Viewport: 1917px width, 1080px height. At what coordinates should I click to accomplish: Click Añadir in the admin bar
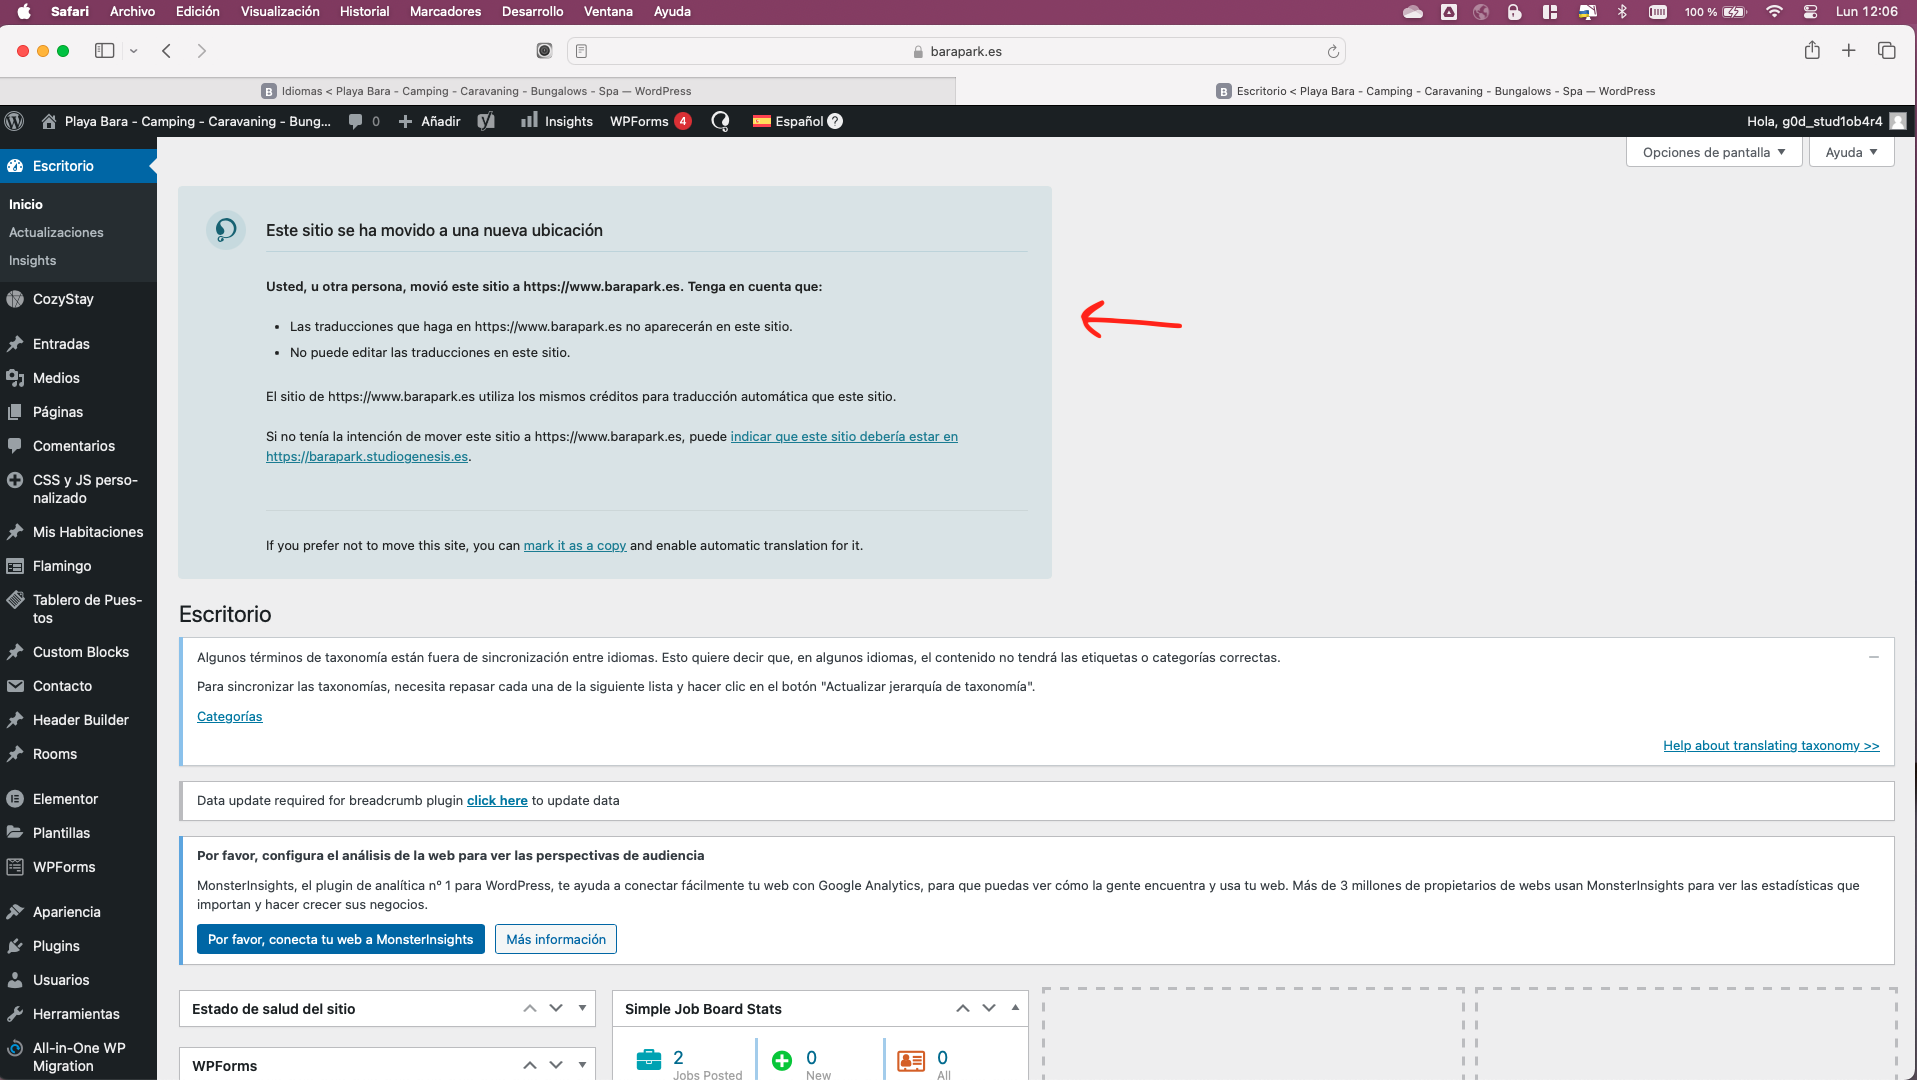430,121
